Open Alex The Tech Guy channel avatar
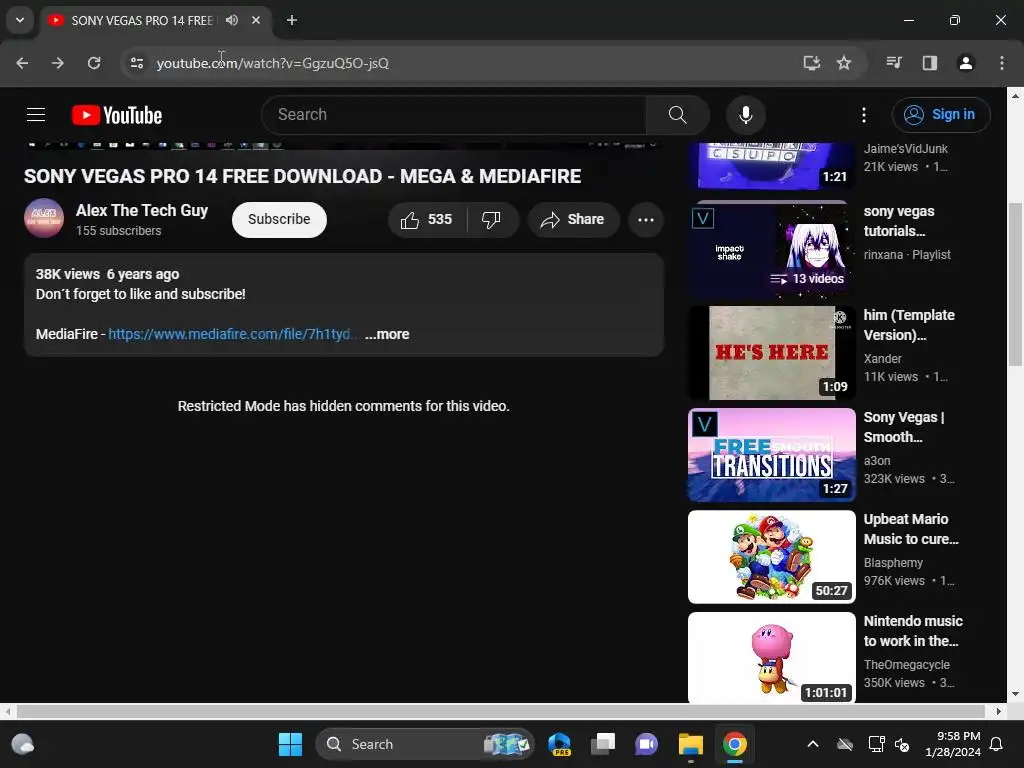Screen dimensions: 1024x768 coord(44,218)
